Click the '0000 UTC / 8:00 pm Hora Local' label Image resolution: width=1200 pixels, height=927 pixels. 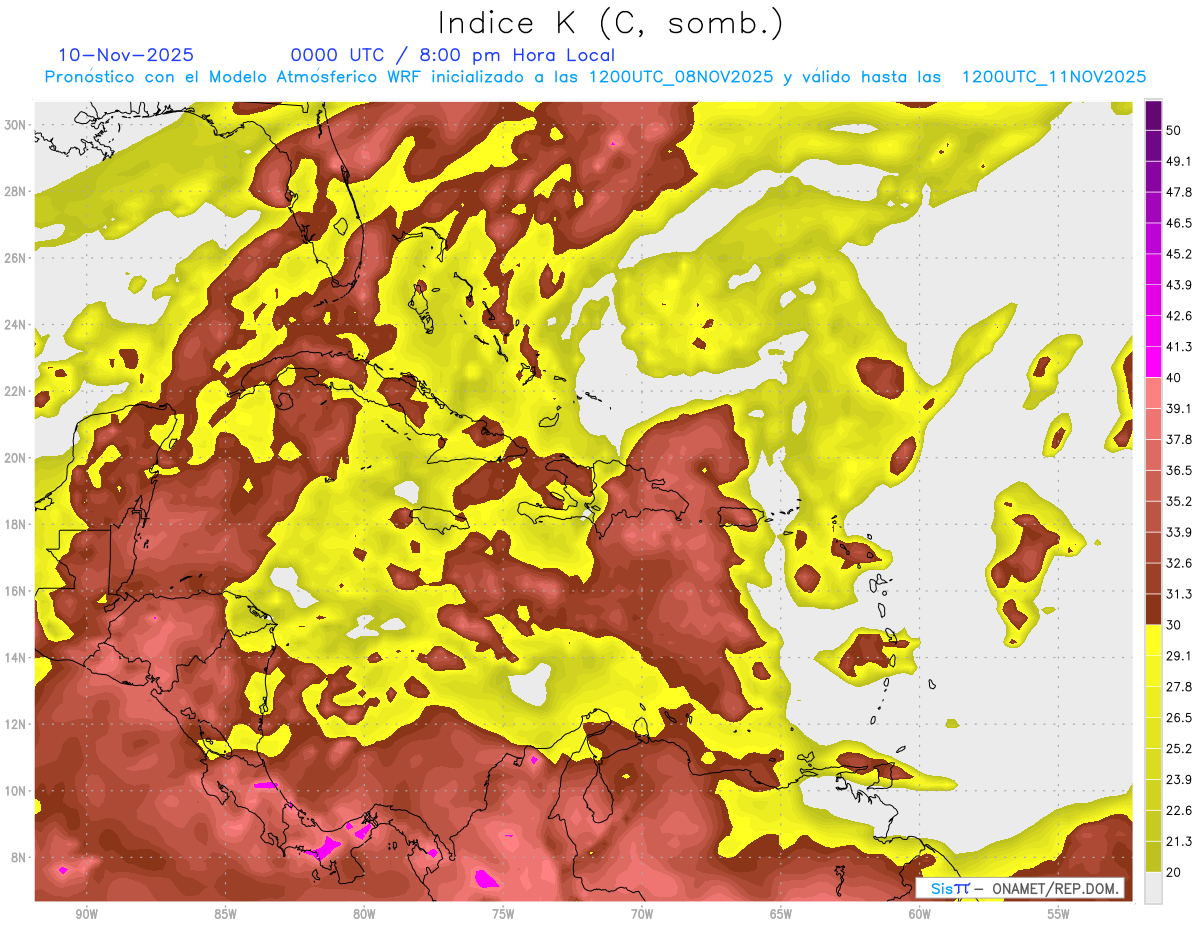[452, 55]
